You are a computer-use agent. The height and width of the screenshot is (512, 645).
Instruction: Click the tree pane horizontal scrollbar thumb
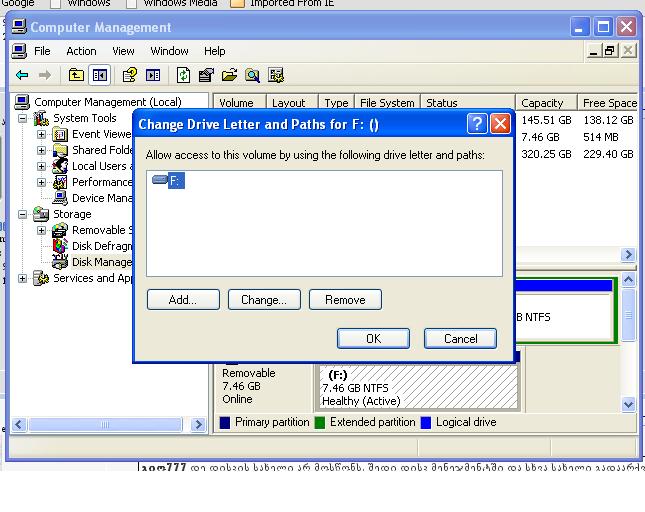105,424
